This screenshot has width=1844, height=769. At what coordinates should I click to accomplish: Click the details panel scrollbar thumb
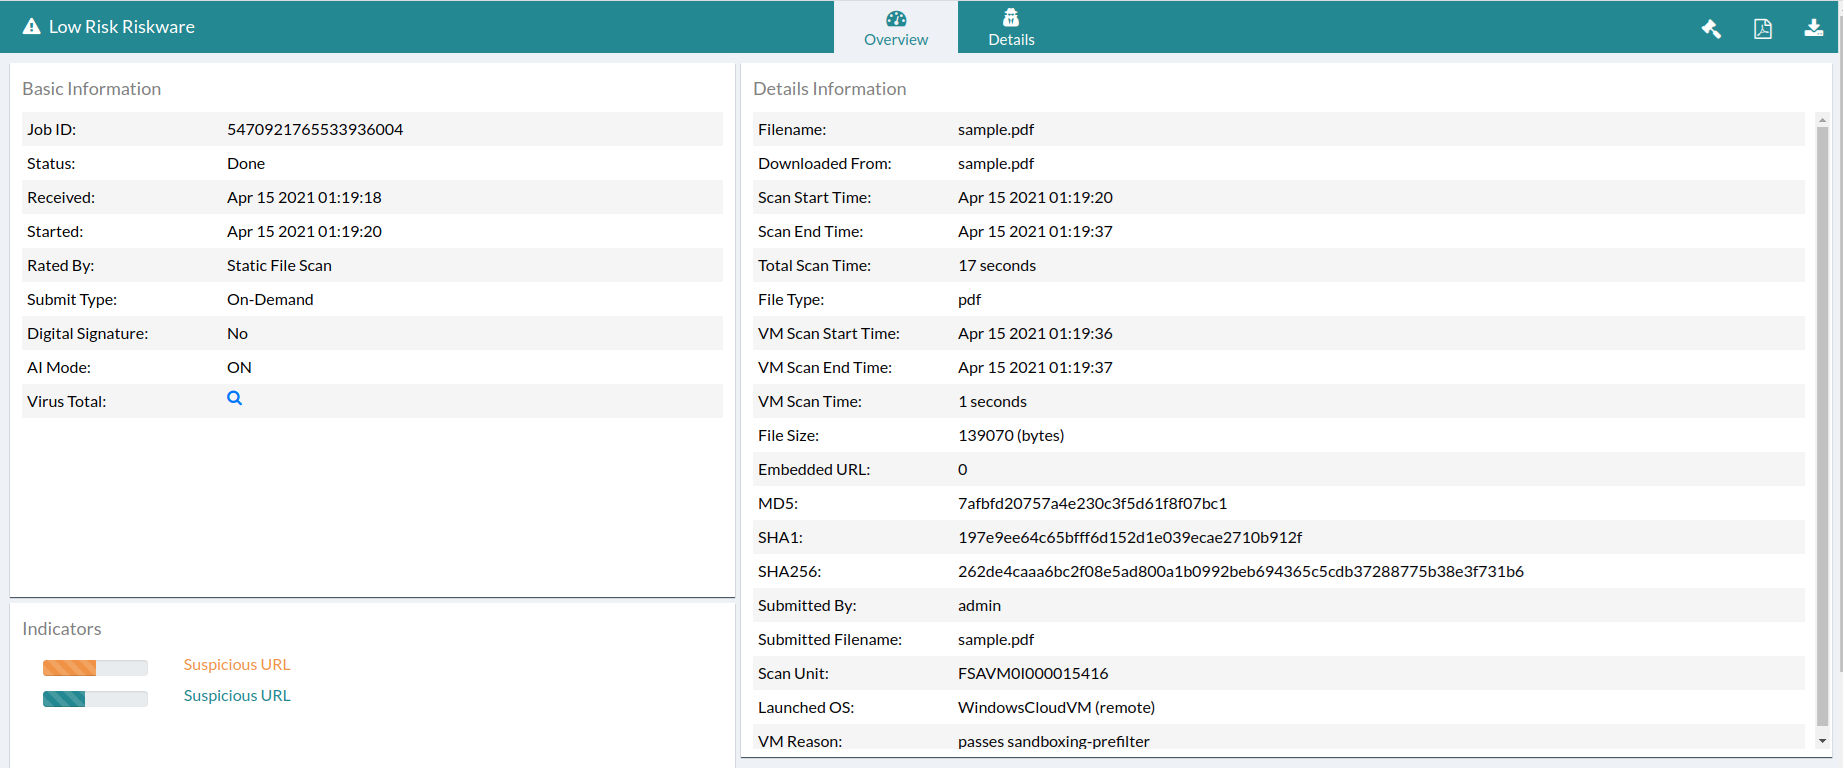point(1822,425)
